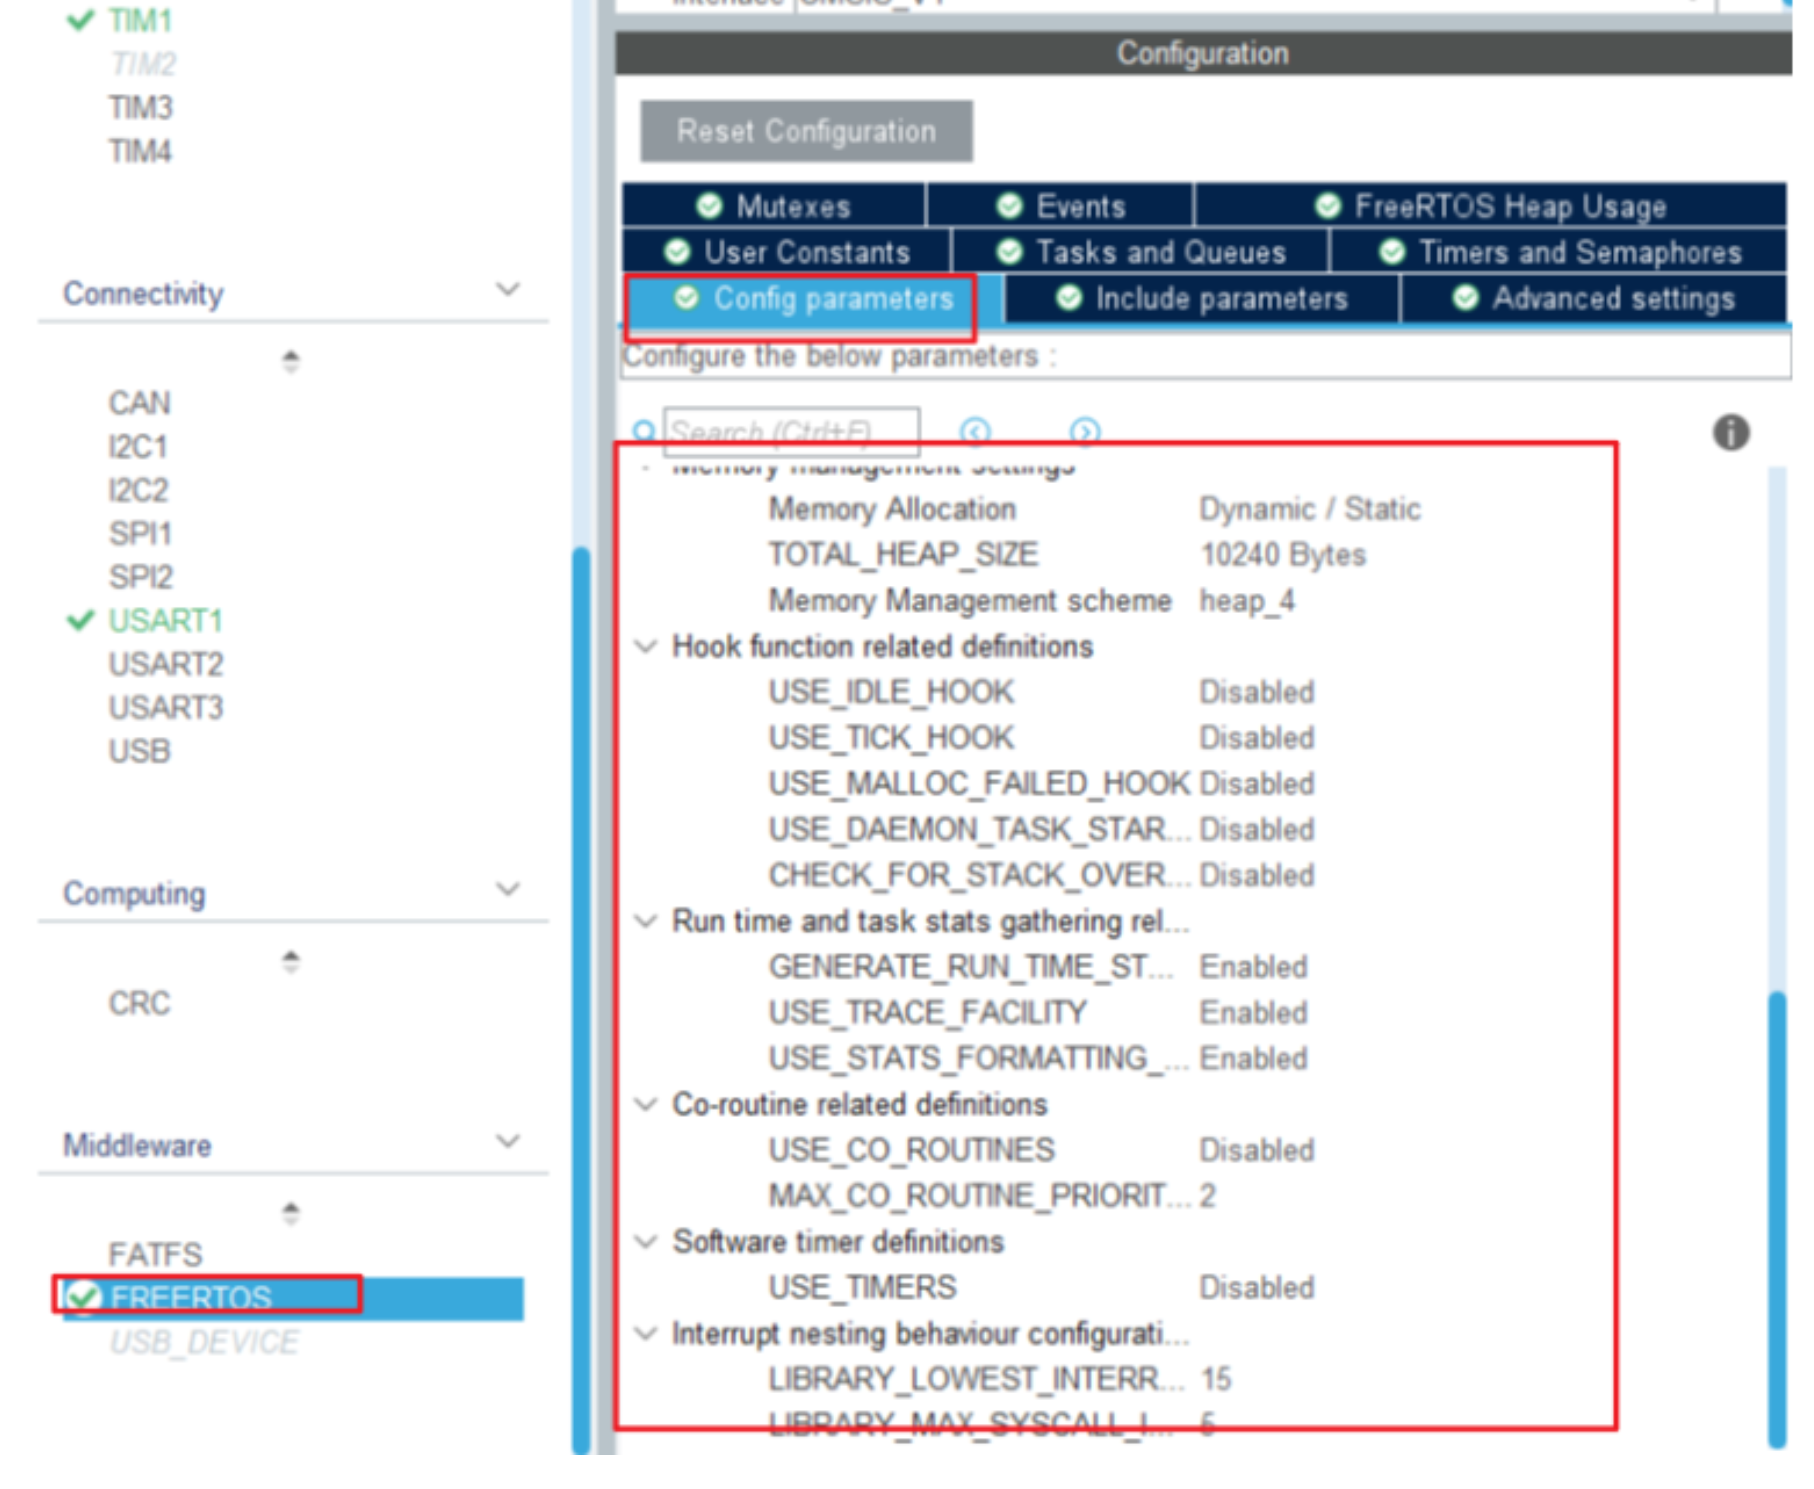Click the green check beside FREERTOS
The image size is (1814, 1489).
[x=83, y=1297]
